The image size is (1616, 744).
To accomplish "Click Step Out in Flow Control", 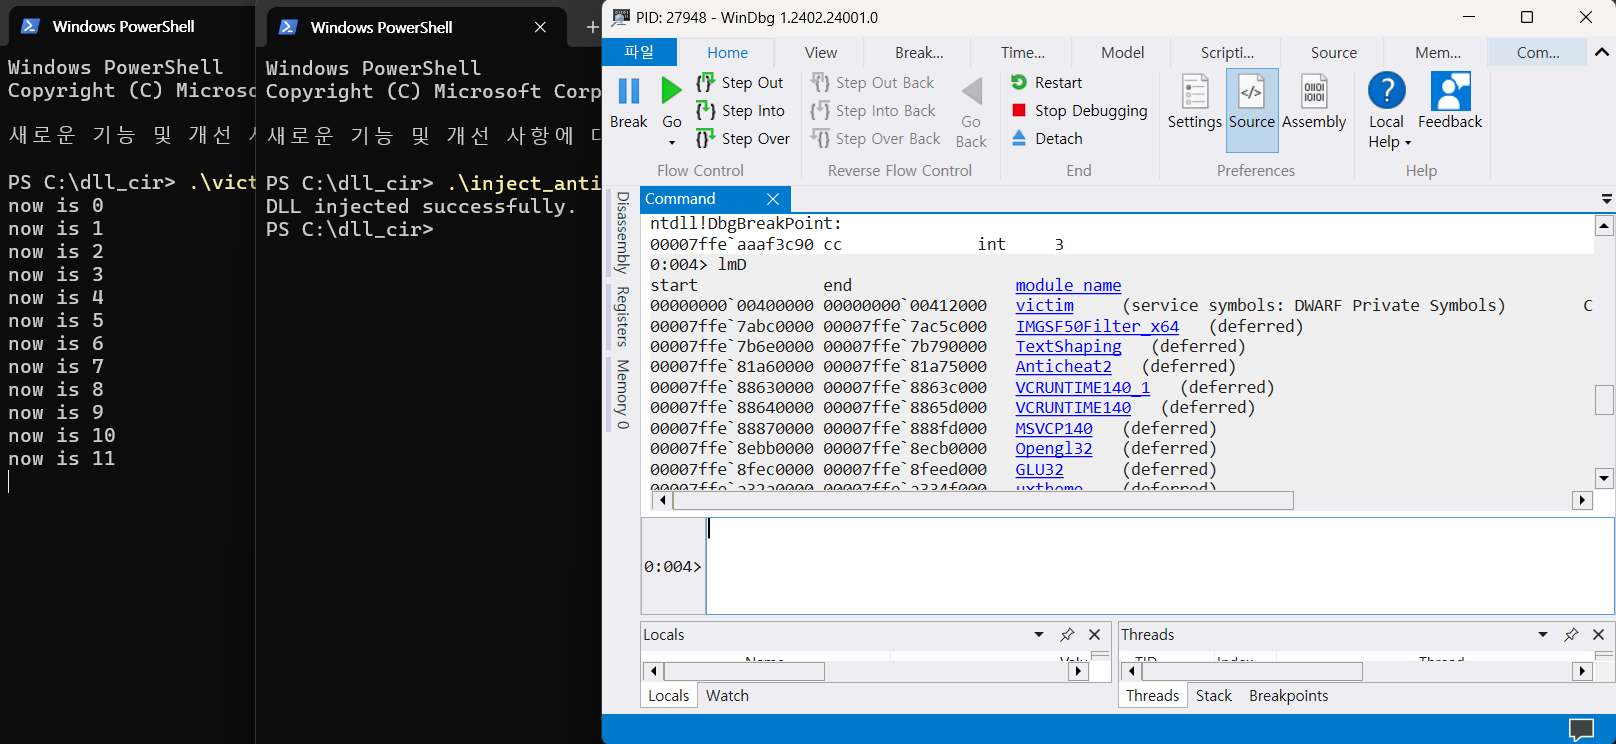I will click(x=740, y=83).
